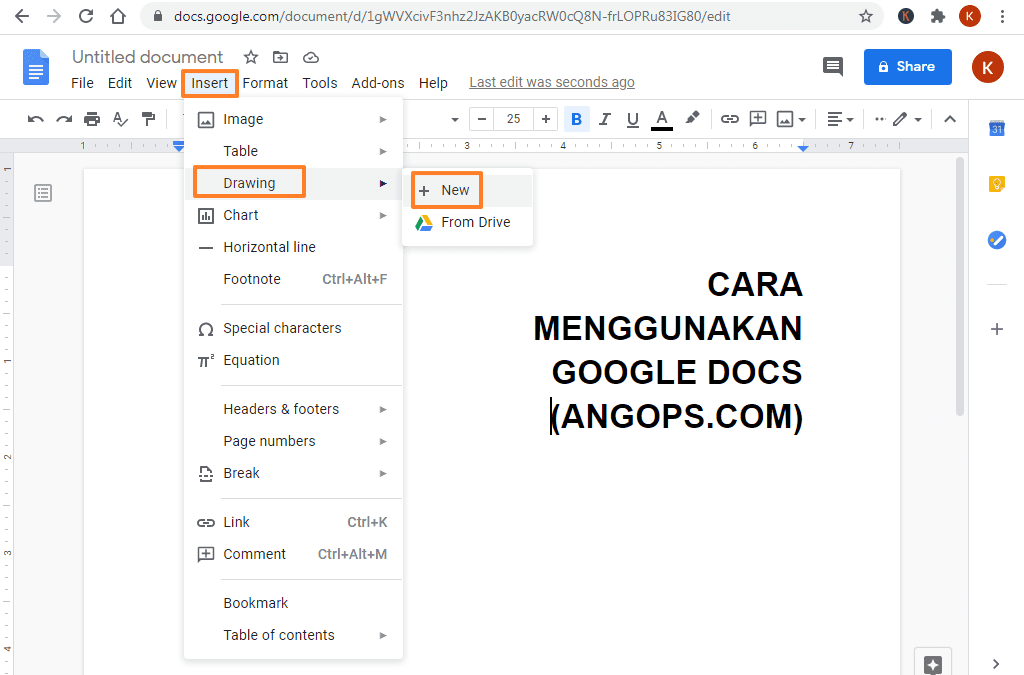Click the font size input field
The width and height of the screenshot is (1024, 675).
513,118
